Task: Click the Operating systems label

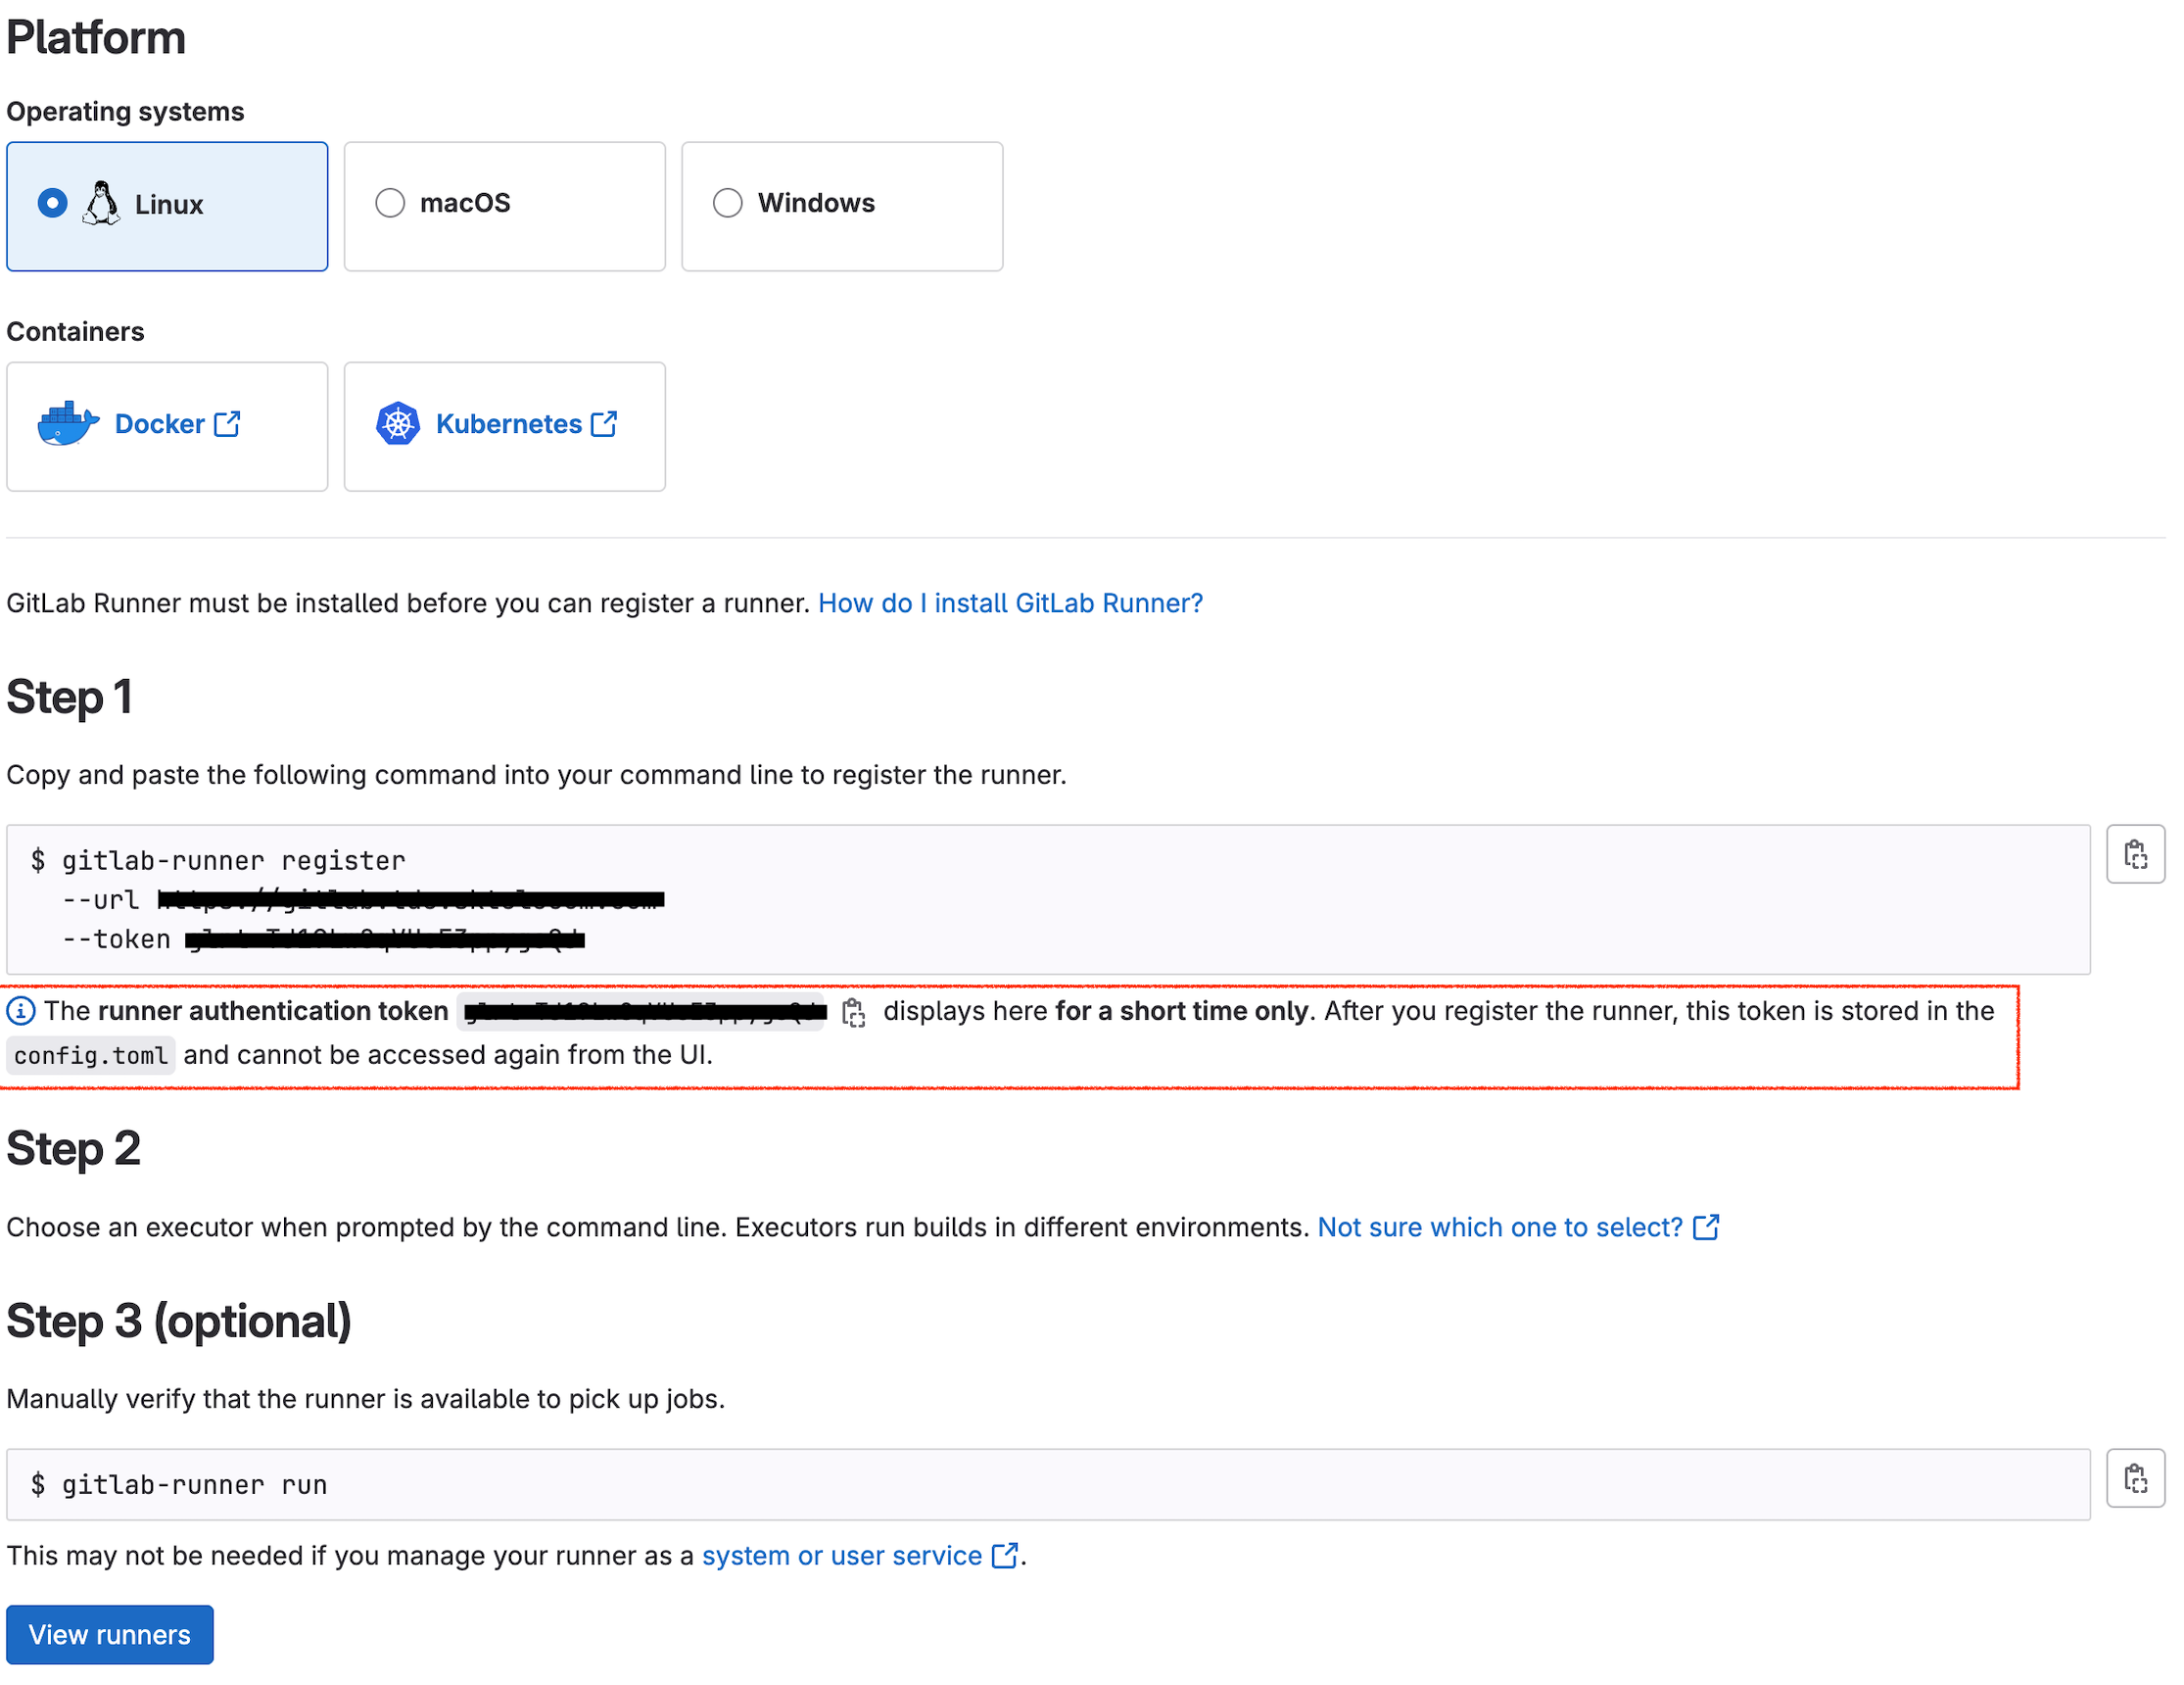Action: pyautogui.click(x=125, y=111)
